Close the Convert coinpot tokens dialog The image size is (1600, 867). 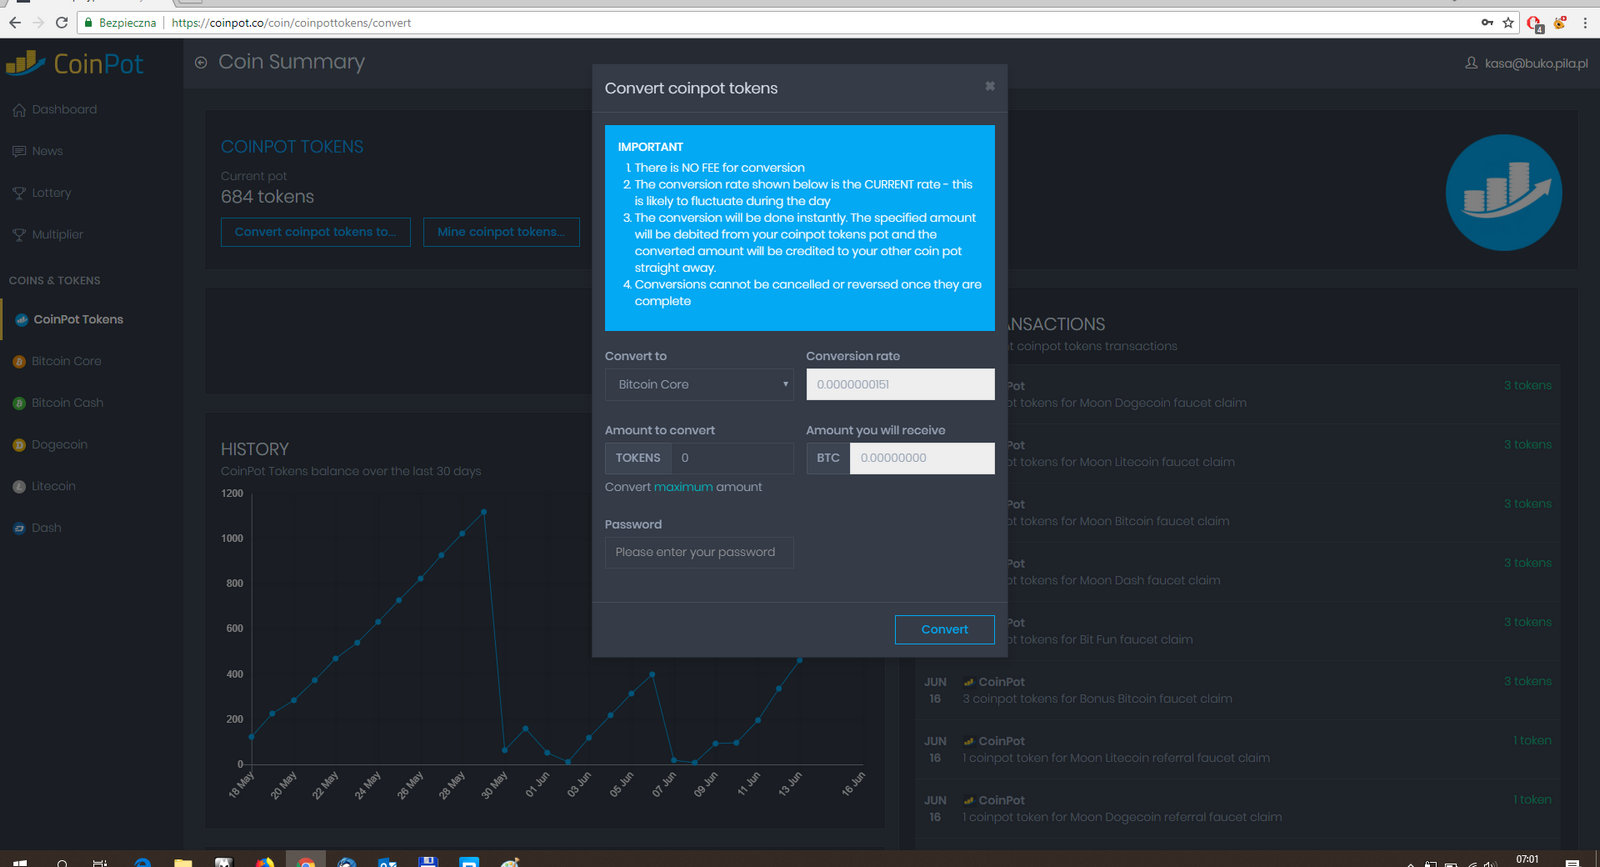pyautogui.click(x=990, y=86)
